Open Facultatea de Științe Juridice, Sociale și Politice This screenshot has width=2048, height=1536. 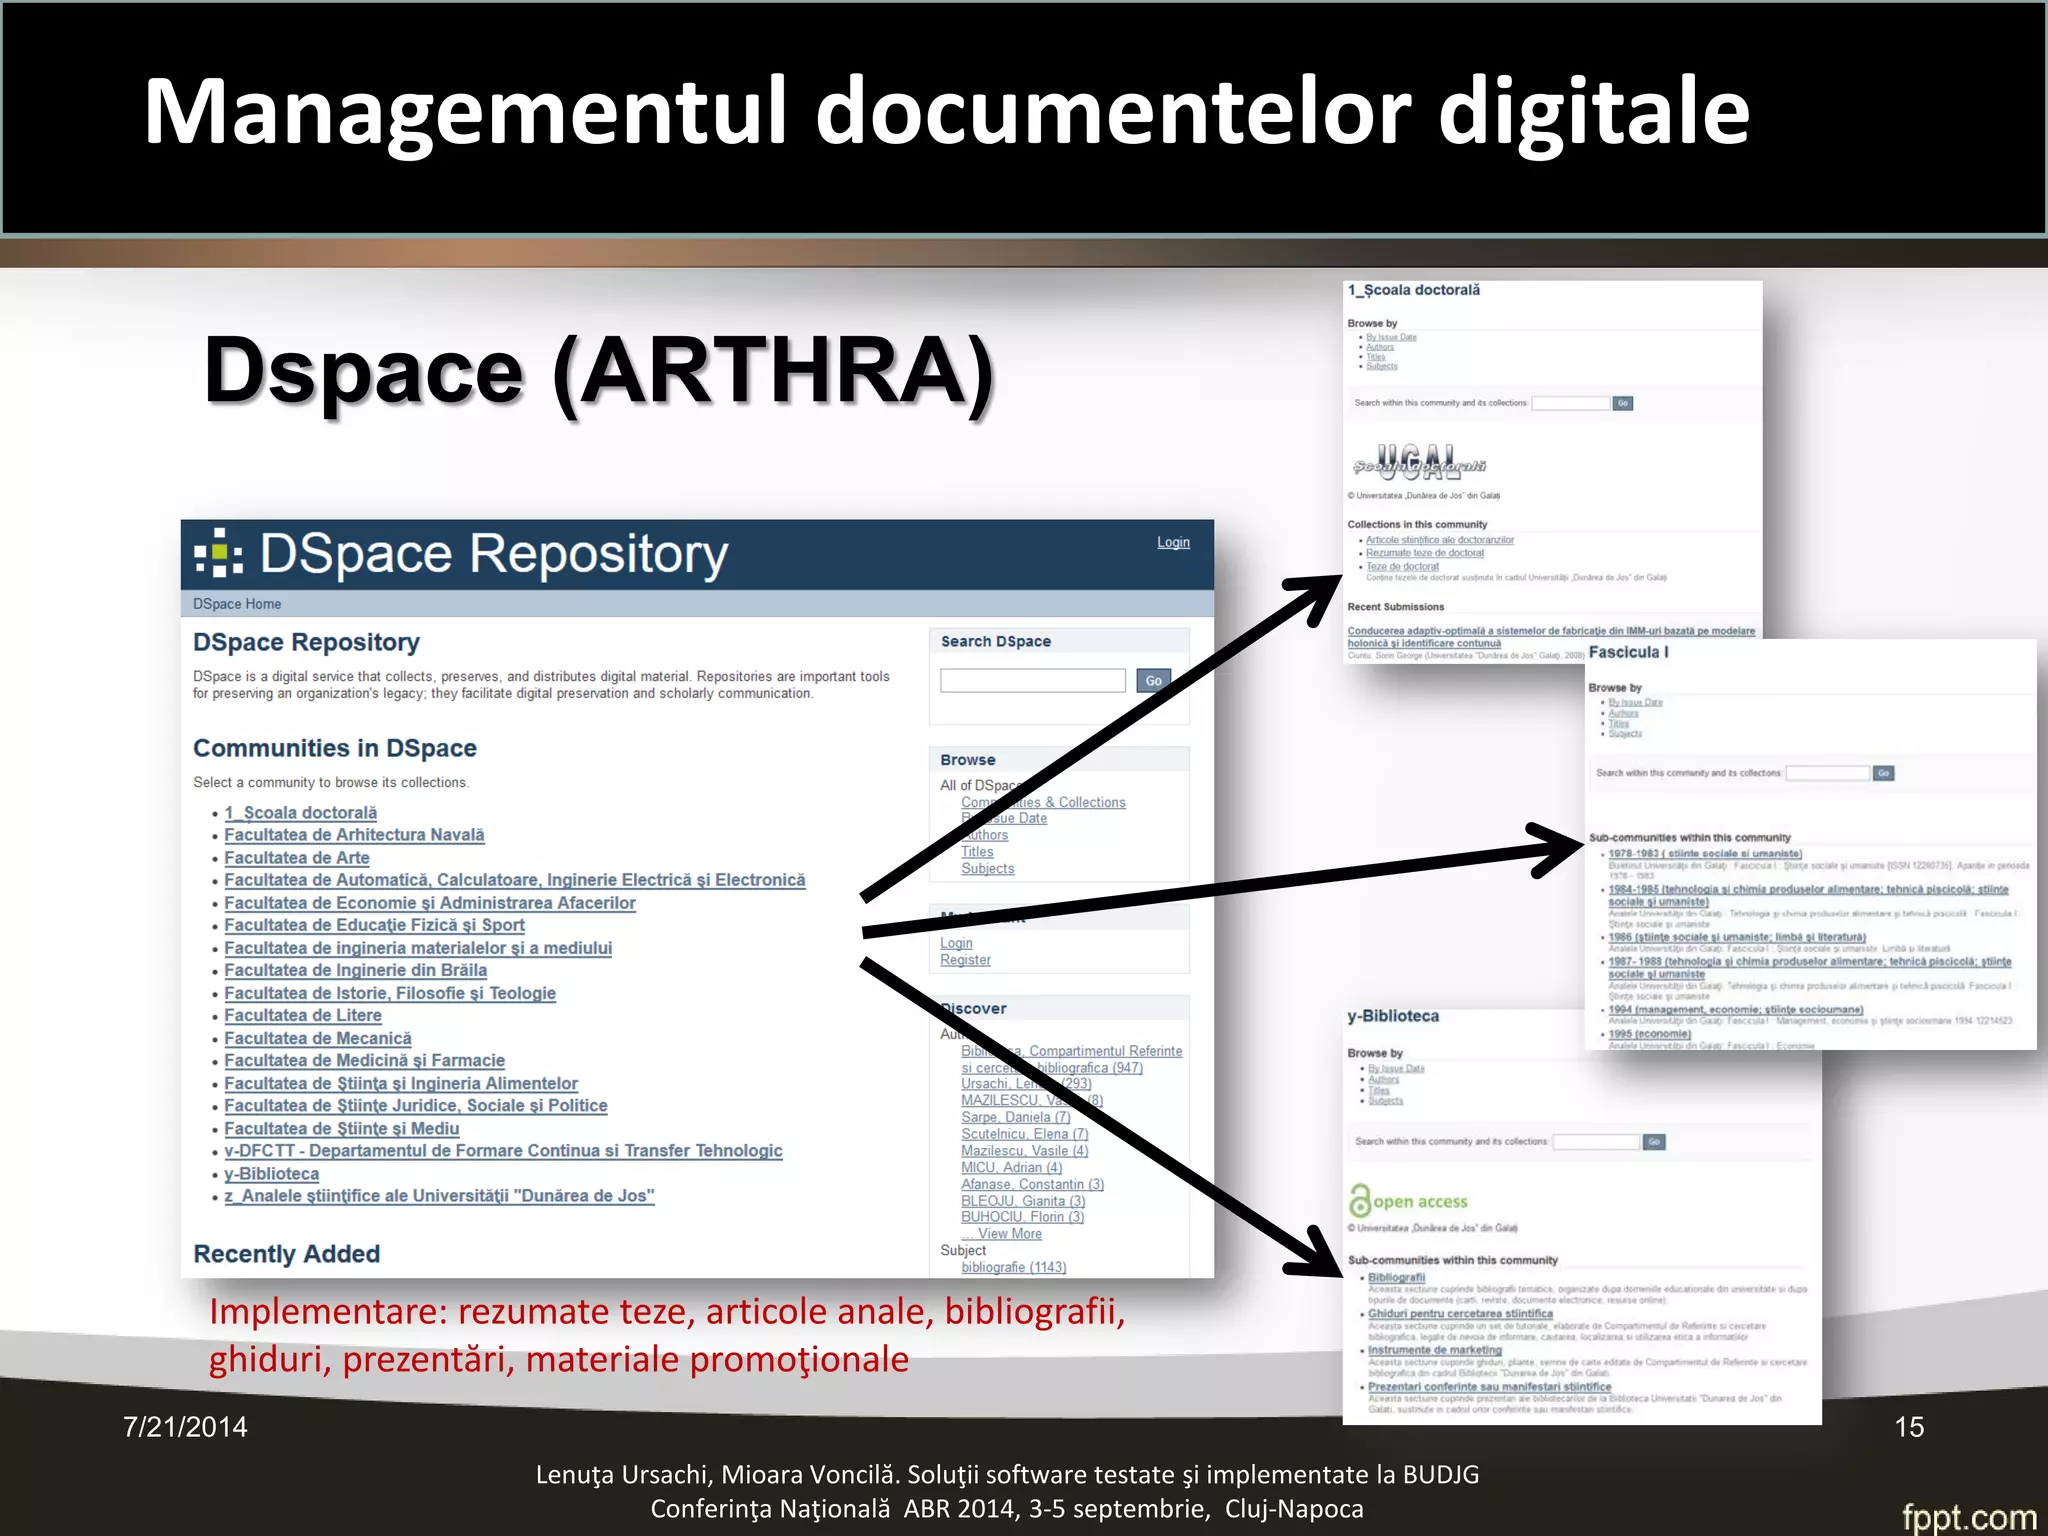coord(416,1105)
